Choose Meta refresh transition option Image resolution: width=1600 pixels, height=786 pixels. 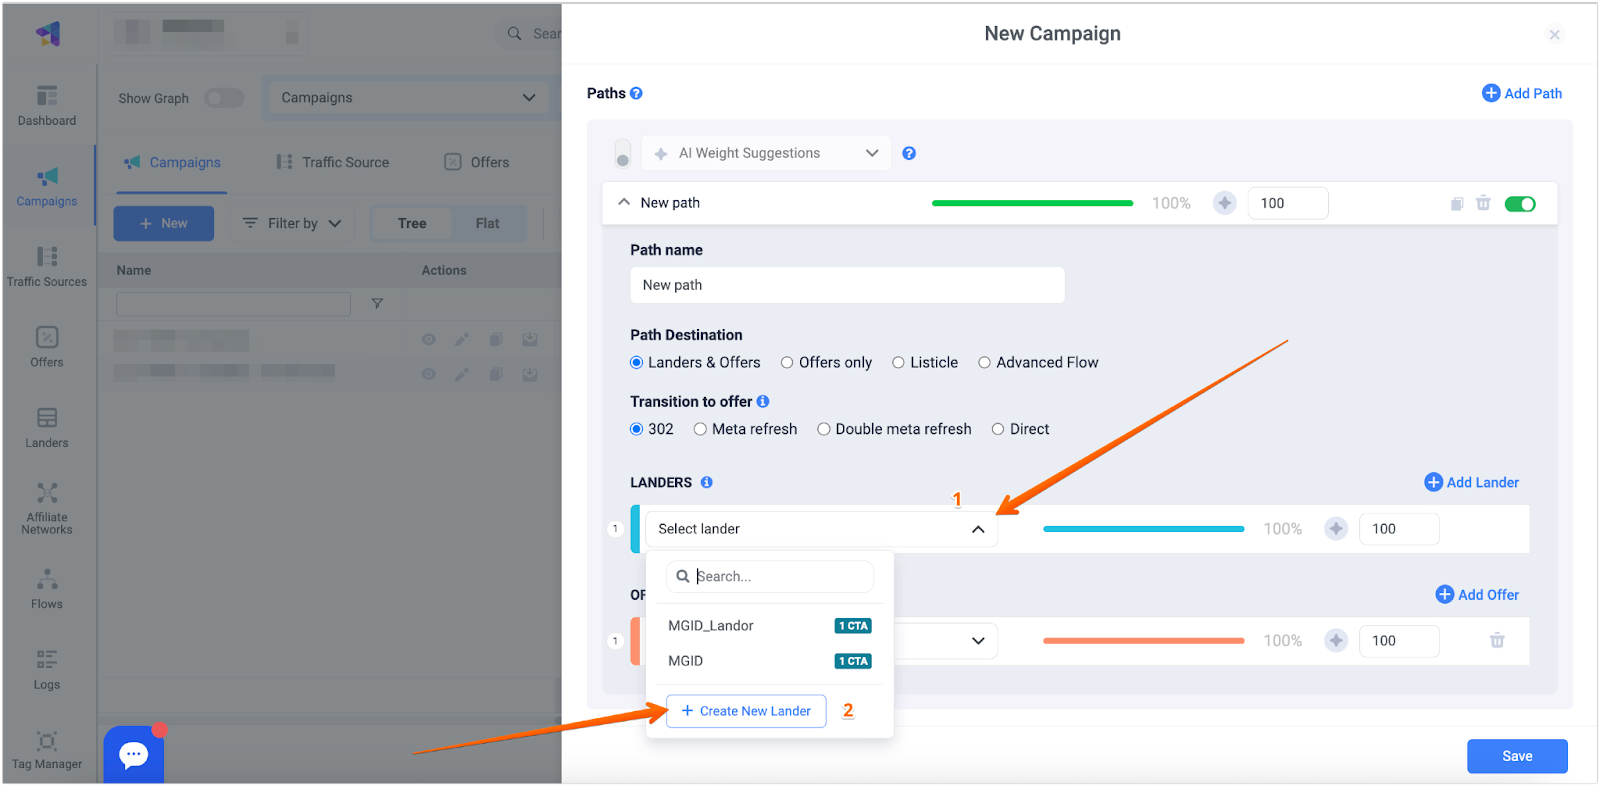tap(700, 430)
